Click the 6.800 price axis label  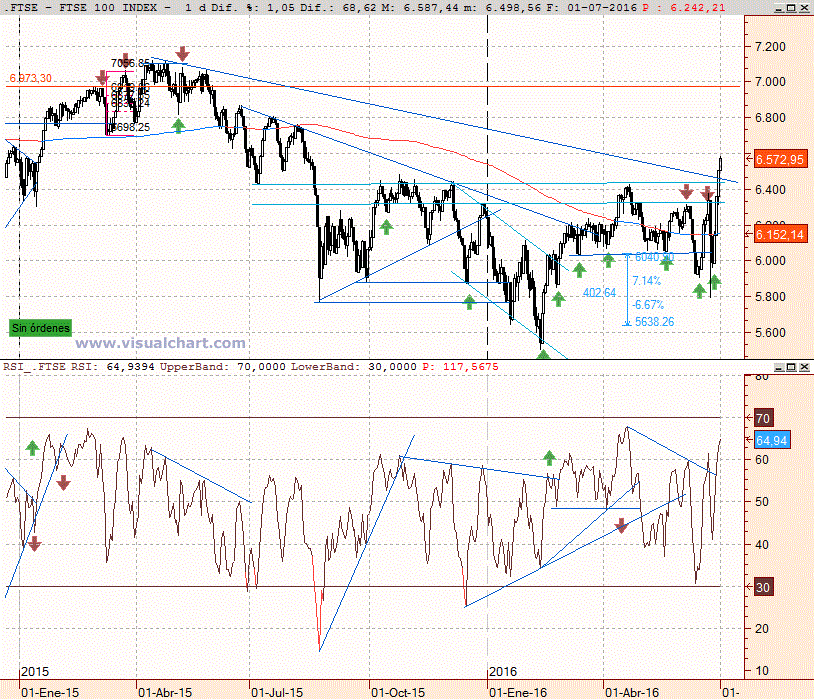click(x=770, y=118)
